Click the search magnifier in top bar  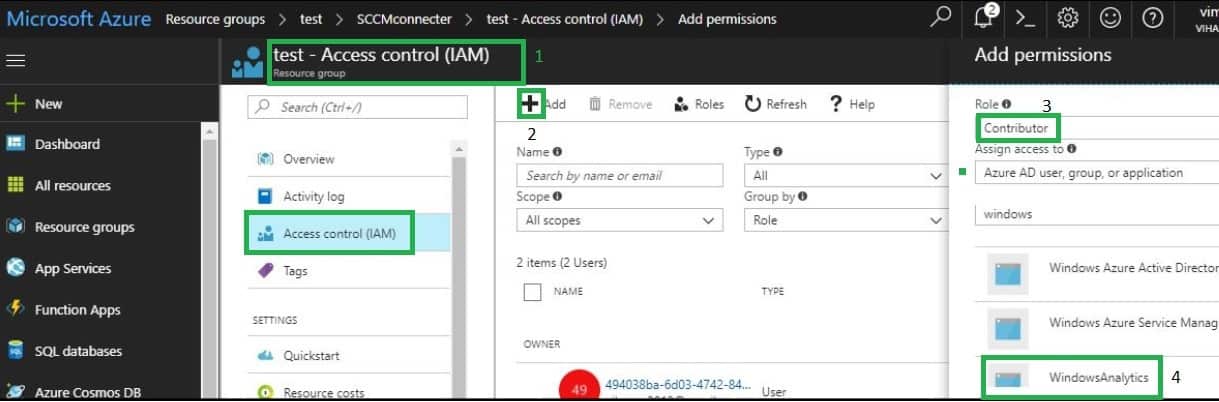click(x=941, y=18)
